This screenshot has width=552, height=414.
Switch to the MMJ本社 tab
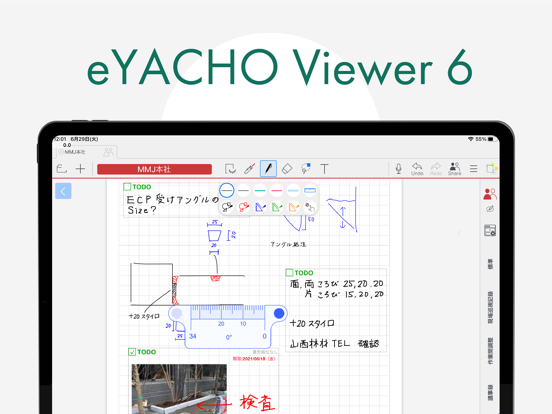pyautogui.click(x=75, y=152)
